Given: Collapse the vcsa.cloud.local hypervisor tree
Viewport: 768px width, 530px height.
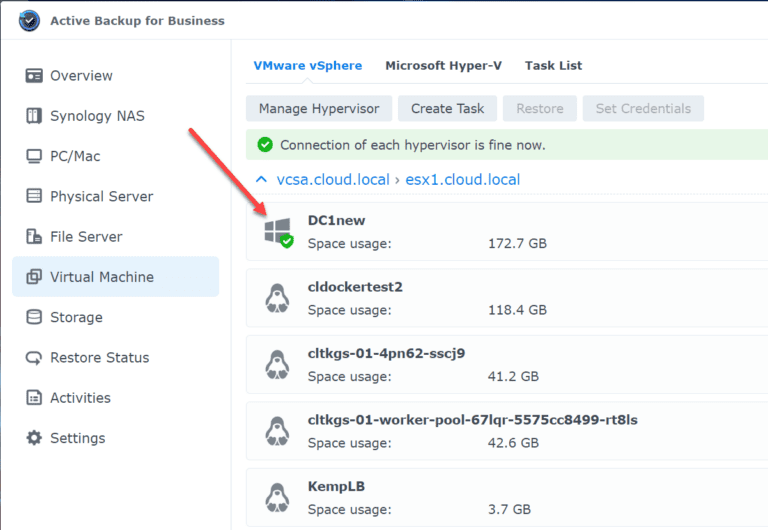Looking at the screenshot, I should [262, 180].
